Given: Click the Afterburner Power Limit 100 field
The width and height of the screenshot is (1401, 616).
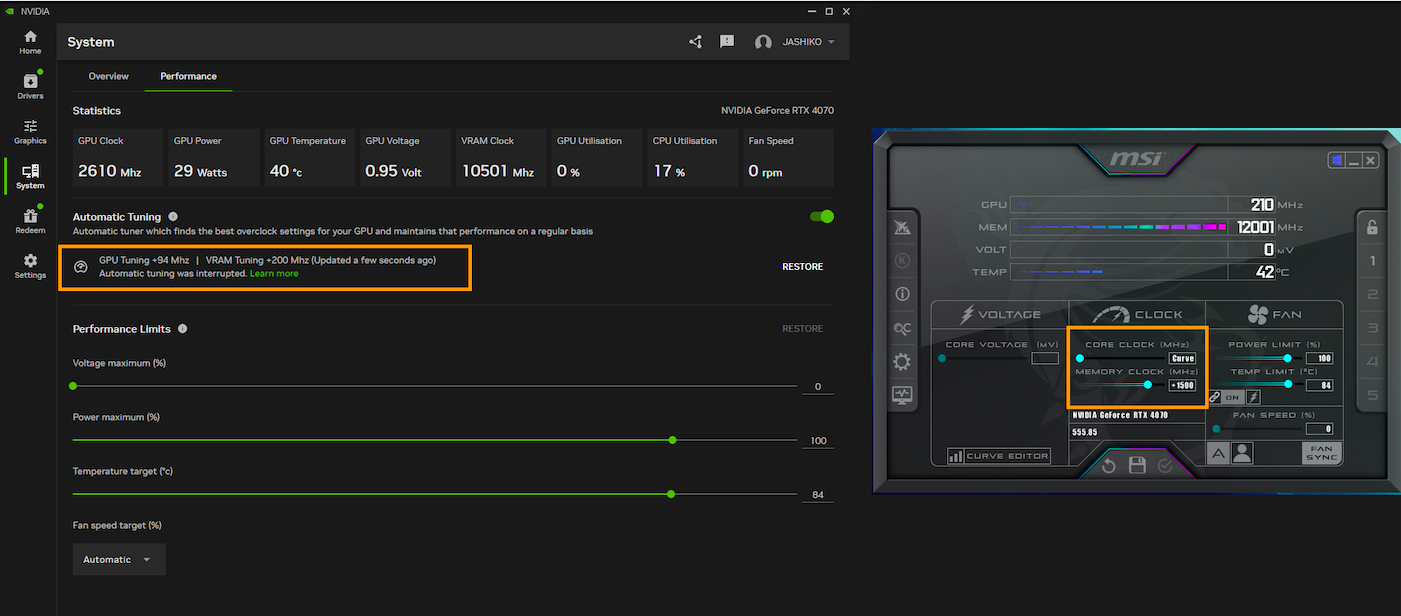Looking at the screenshot, I should point(1320,358).
